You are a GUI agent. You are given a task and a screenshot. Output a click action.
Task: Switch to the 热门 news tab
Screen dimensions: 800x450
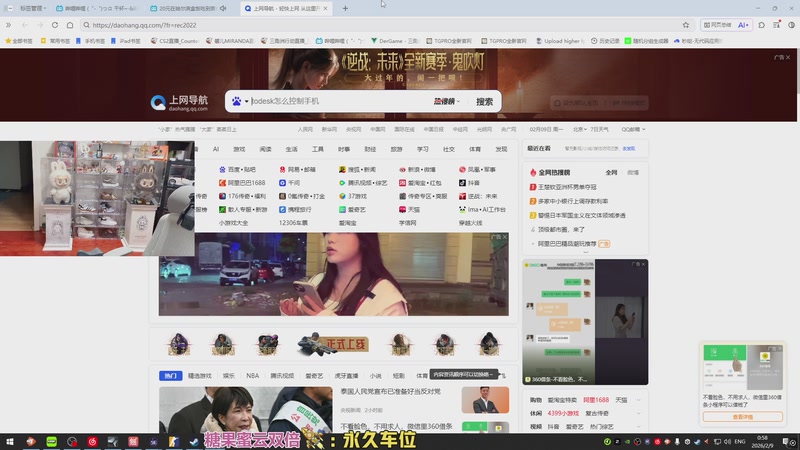[170, 376]
